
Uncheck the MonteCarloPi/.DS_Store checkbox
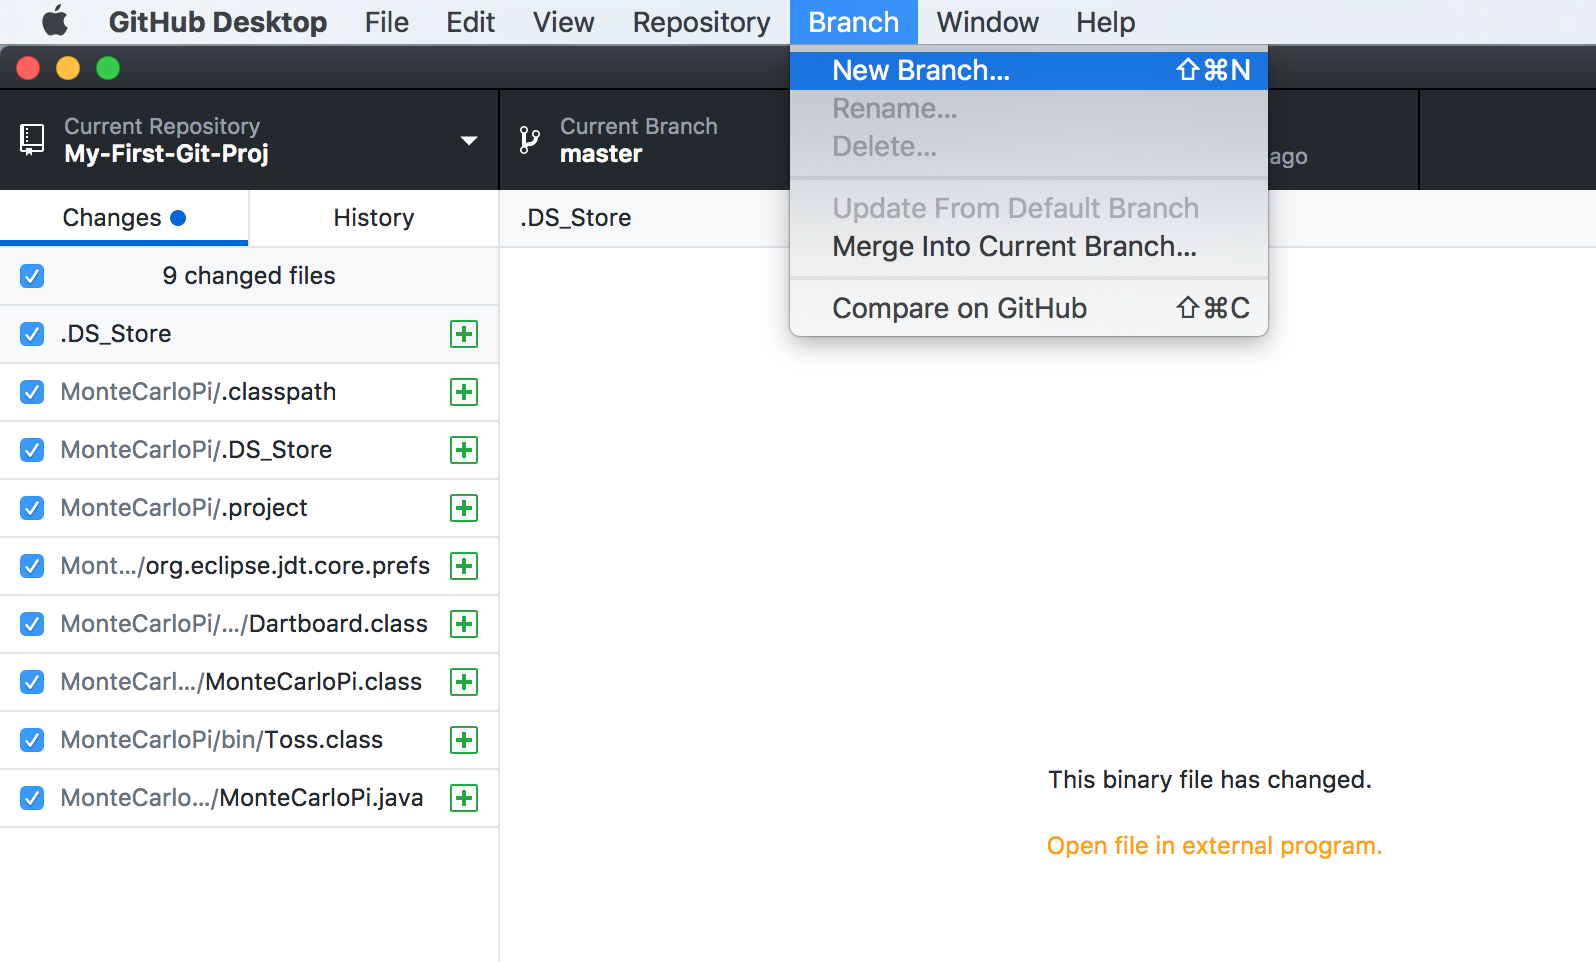click(x=32, y=450)
